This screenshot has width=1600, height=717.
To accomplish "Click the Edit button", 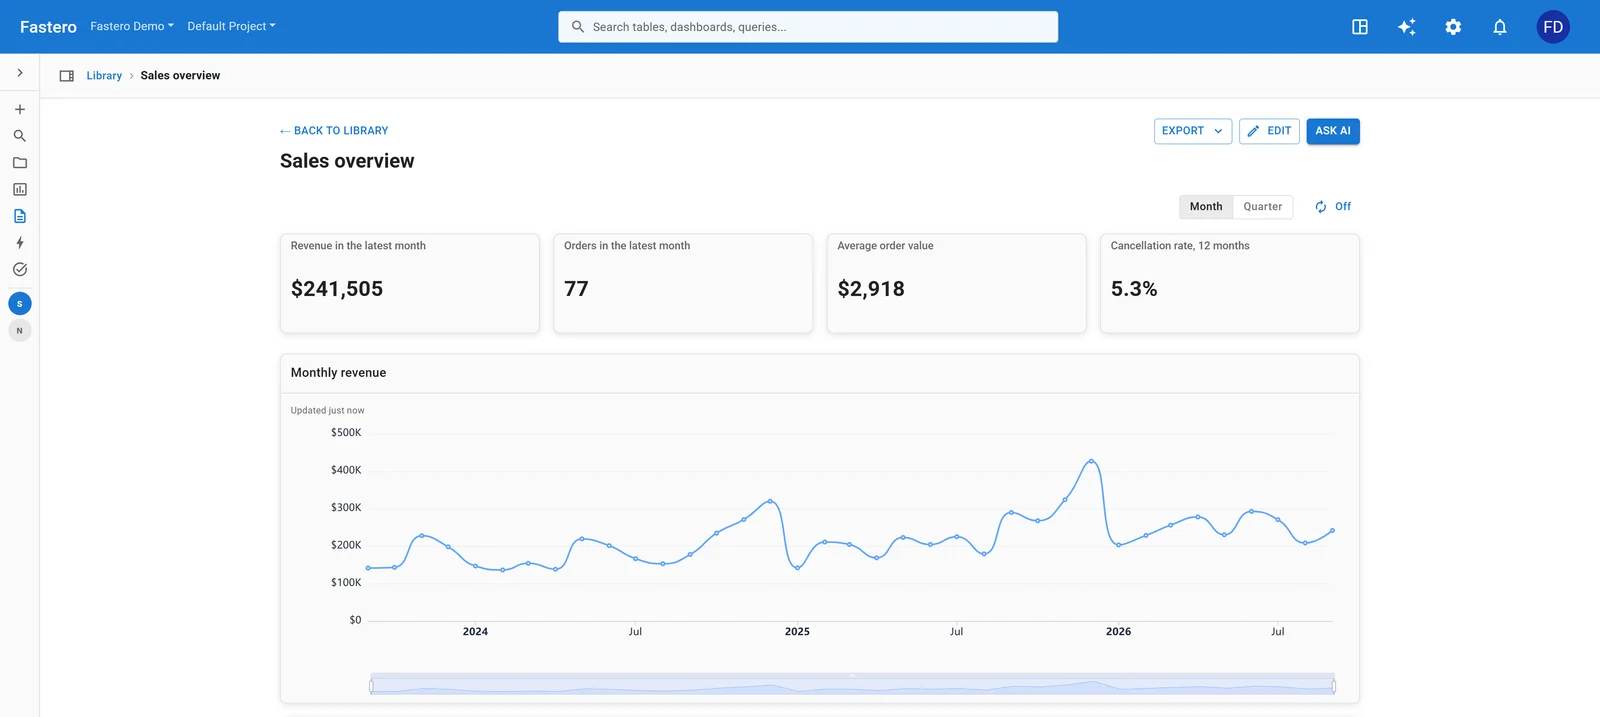I will (1269, 131).
